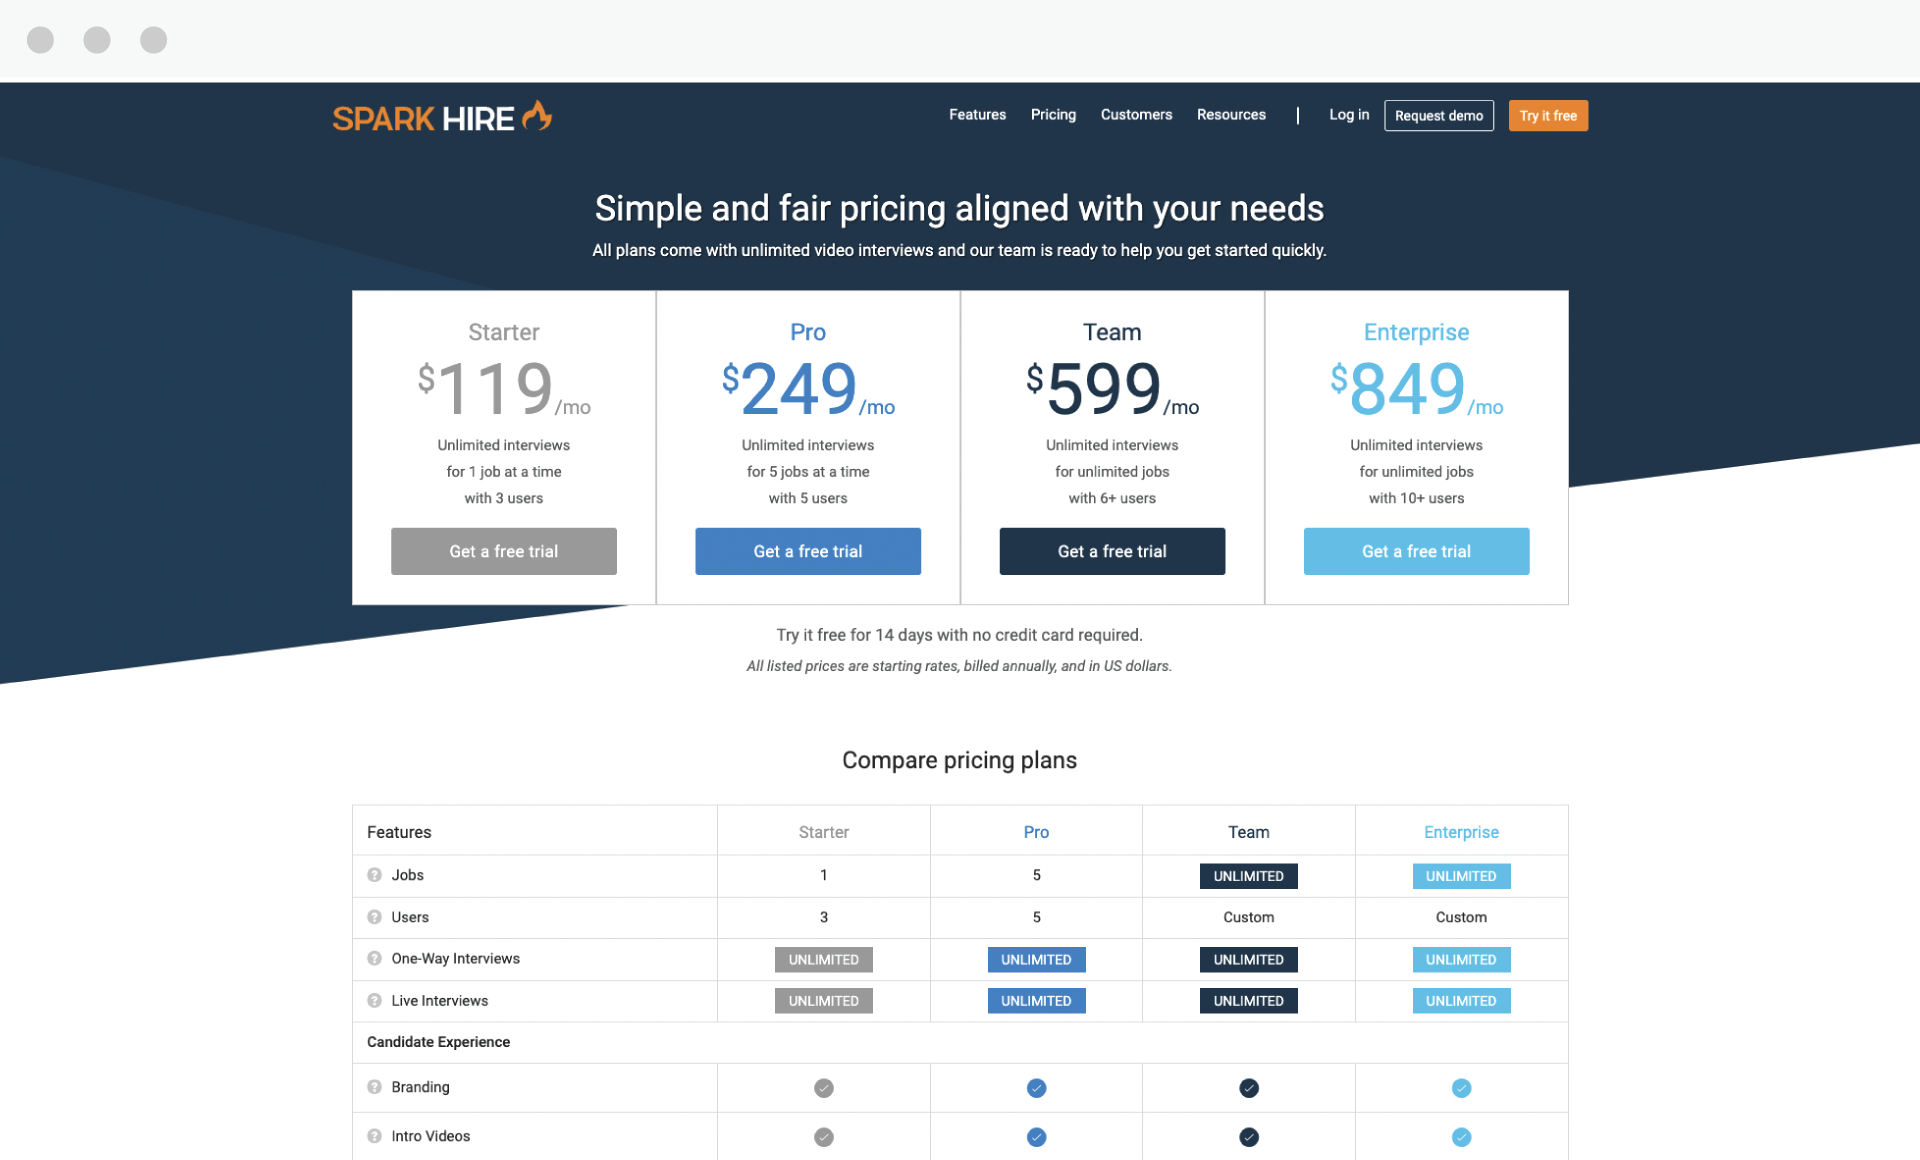Open the Pricing page link

coord(1053,115)
